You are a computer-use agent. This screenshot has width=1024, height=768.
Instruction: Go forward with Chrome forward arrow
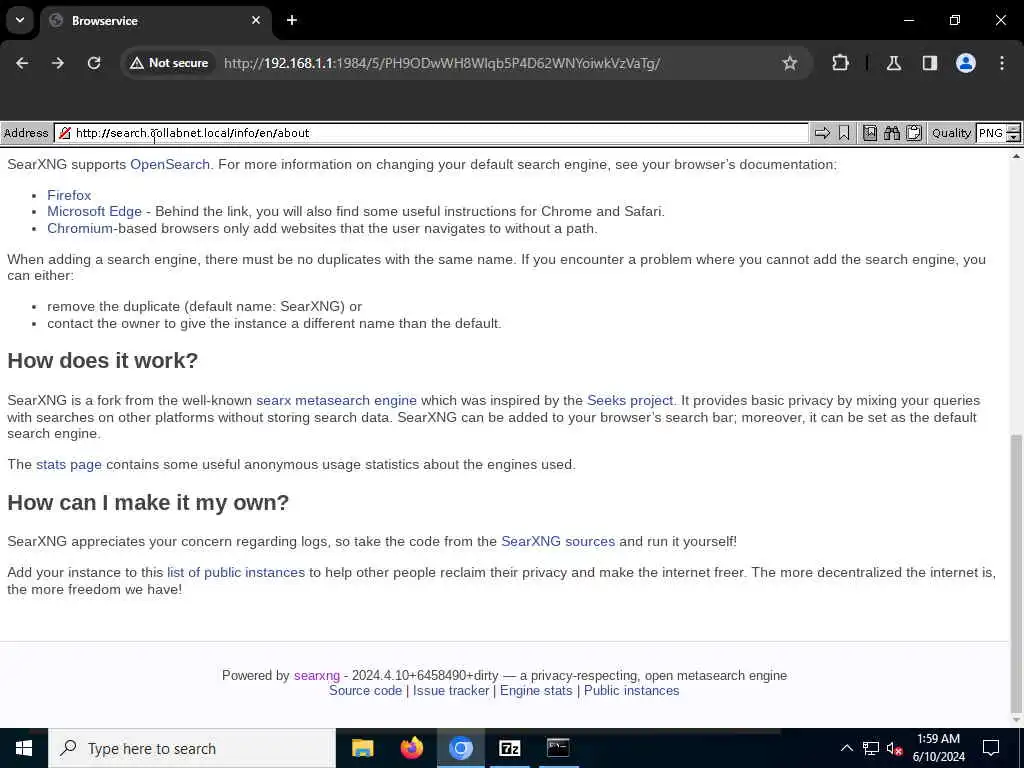pyautogui.click(x=58, y=63)
